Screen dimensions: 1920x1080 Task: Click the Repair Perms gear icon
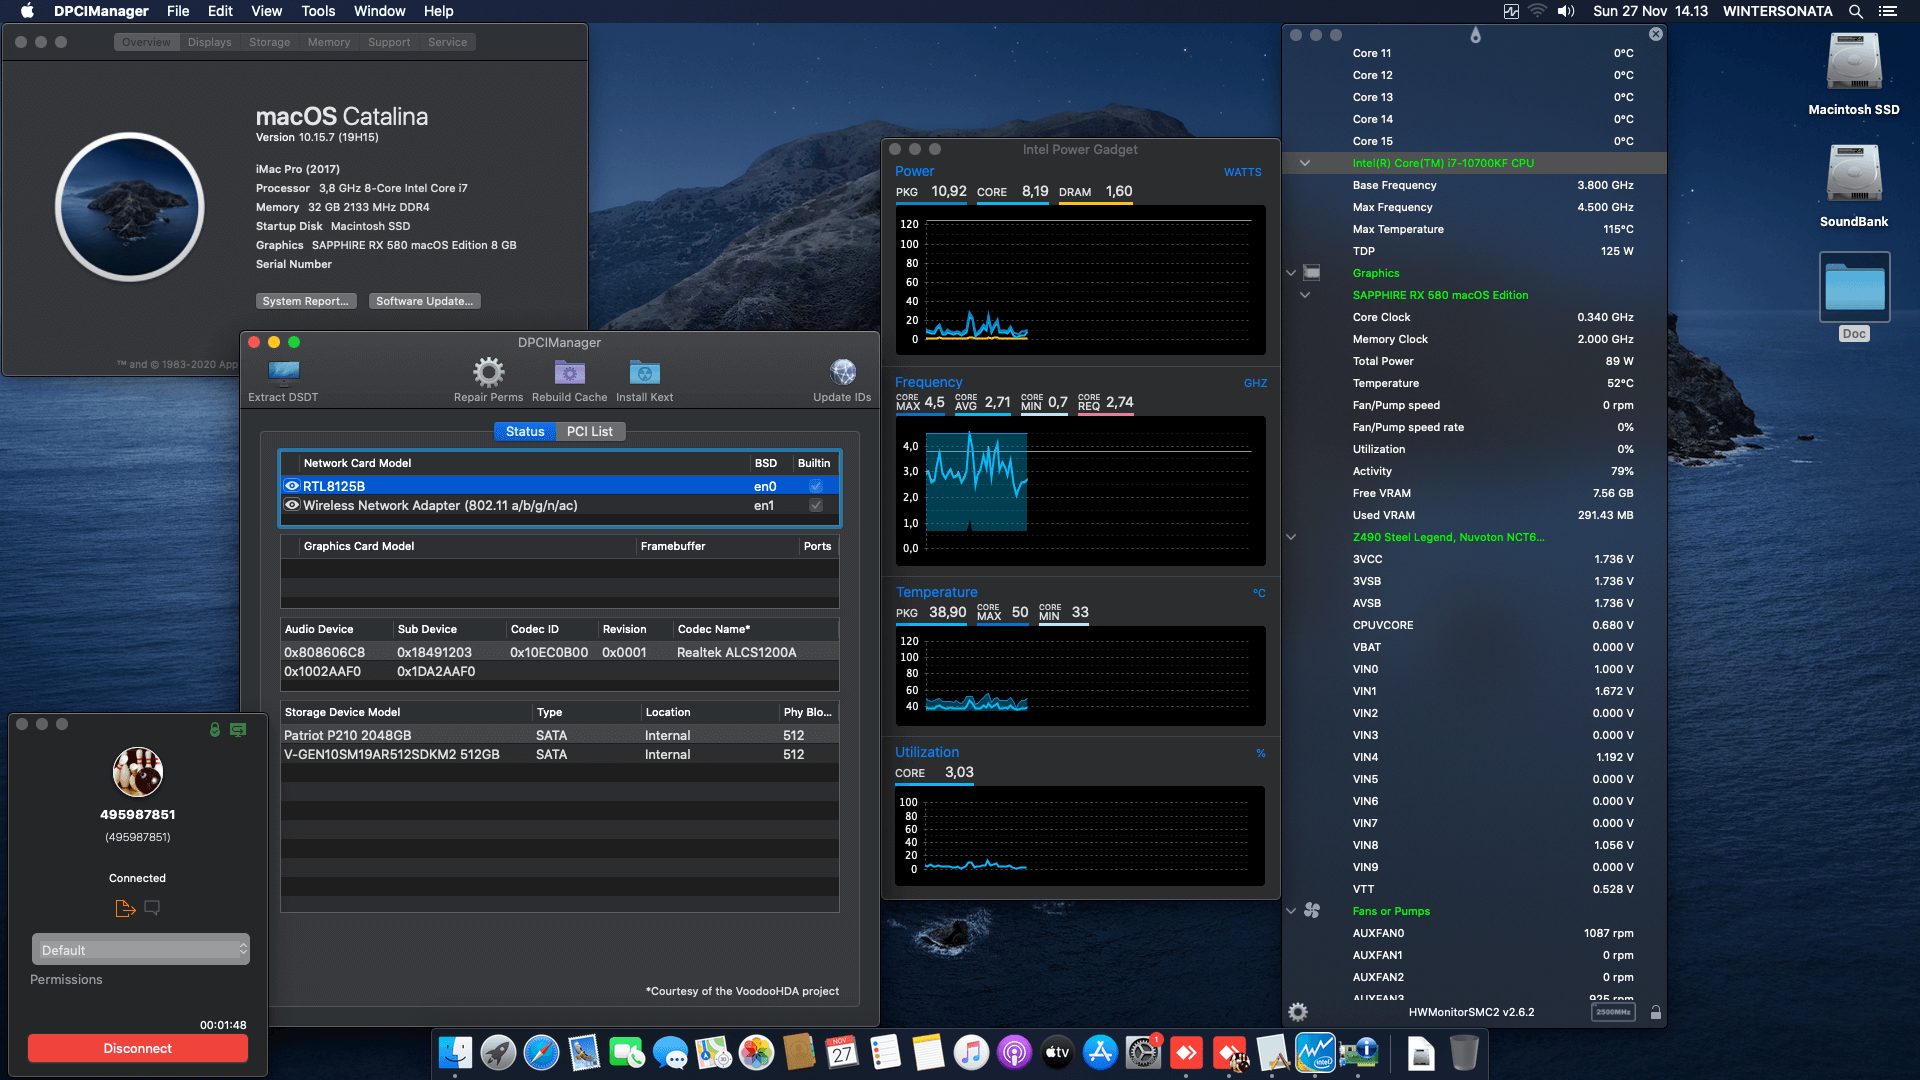point(488,373)
